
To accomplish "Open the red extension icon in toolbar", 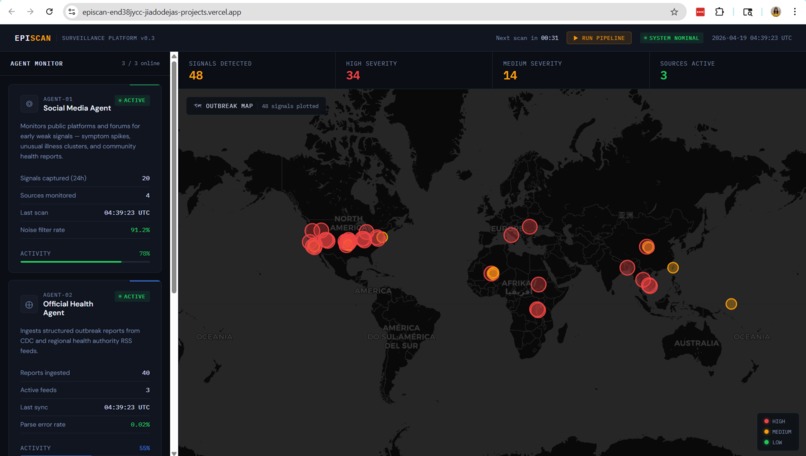I will click(x=700, y=12).
